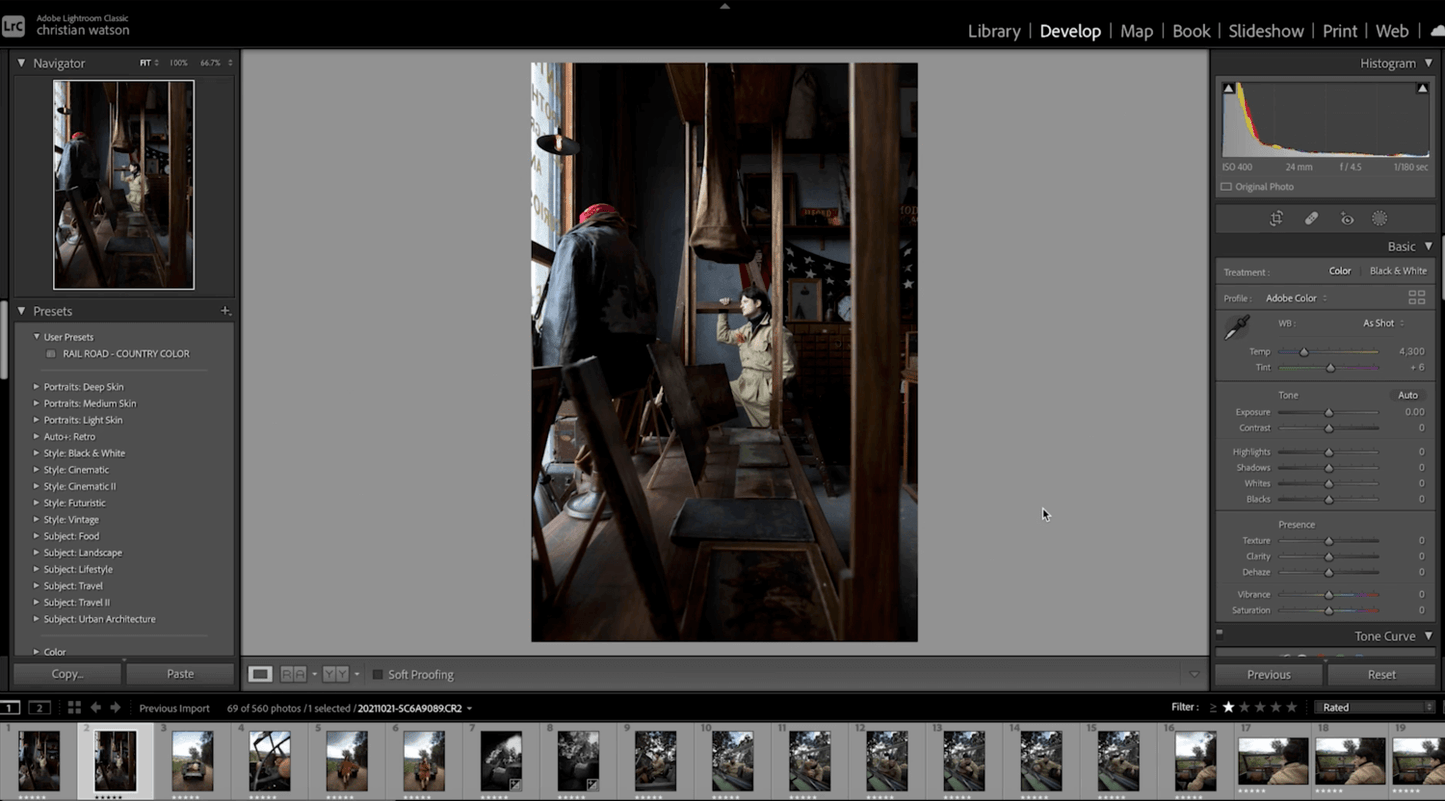The image size is (1445, 801).
Task: Pick the White Balance eyedropper
Action: tap(1237, 327)
